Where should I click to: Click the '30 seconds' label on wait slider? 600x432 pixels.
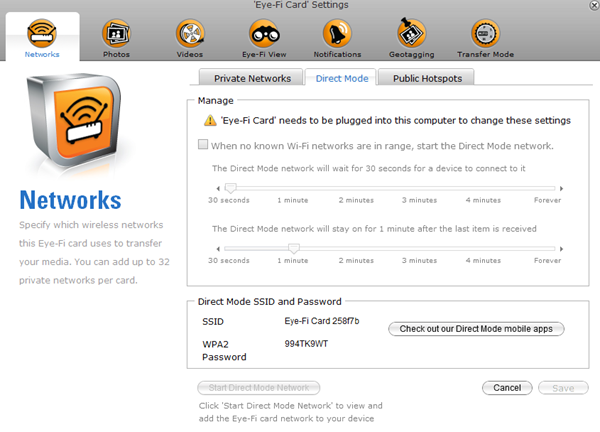coord(229,200)
